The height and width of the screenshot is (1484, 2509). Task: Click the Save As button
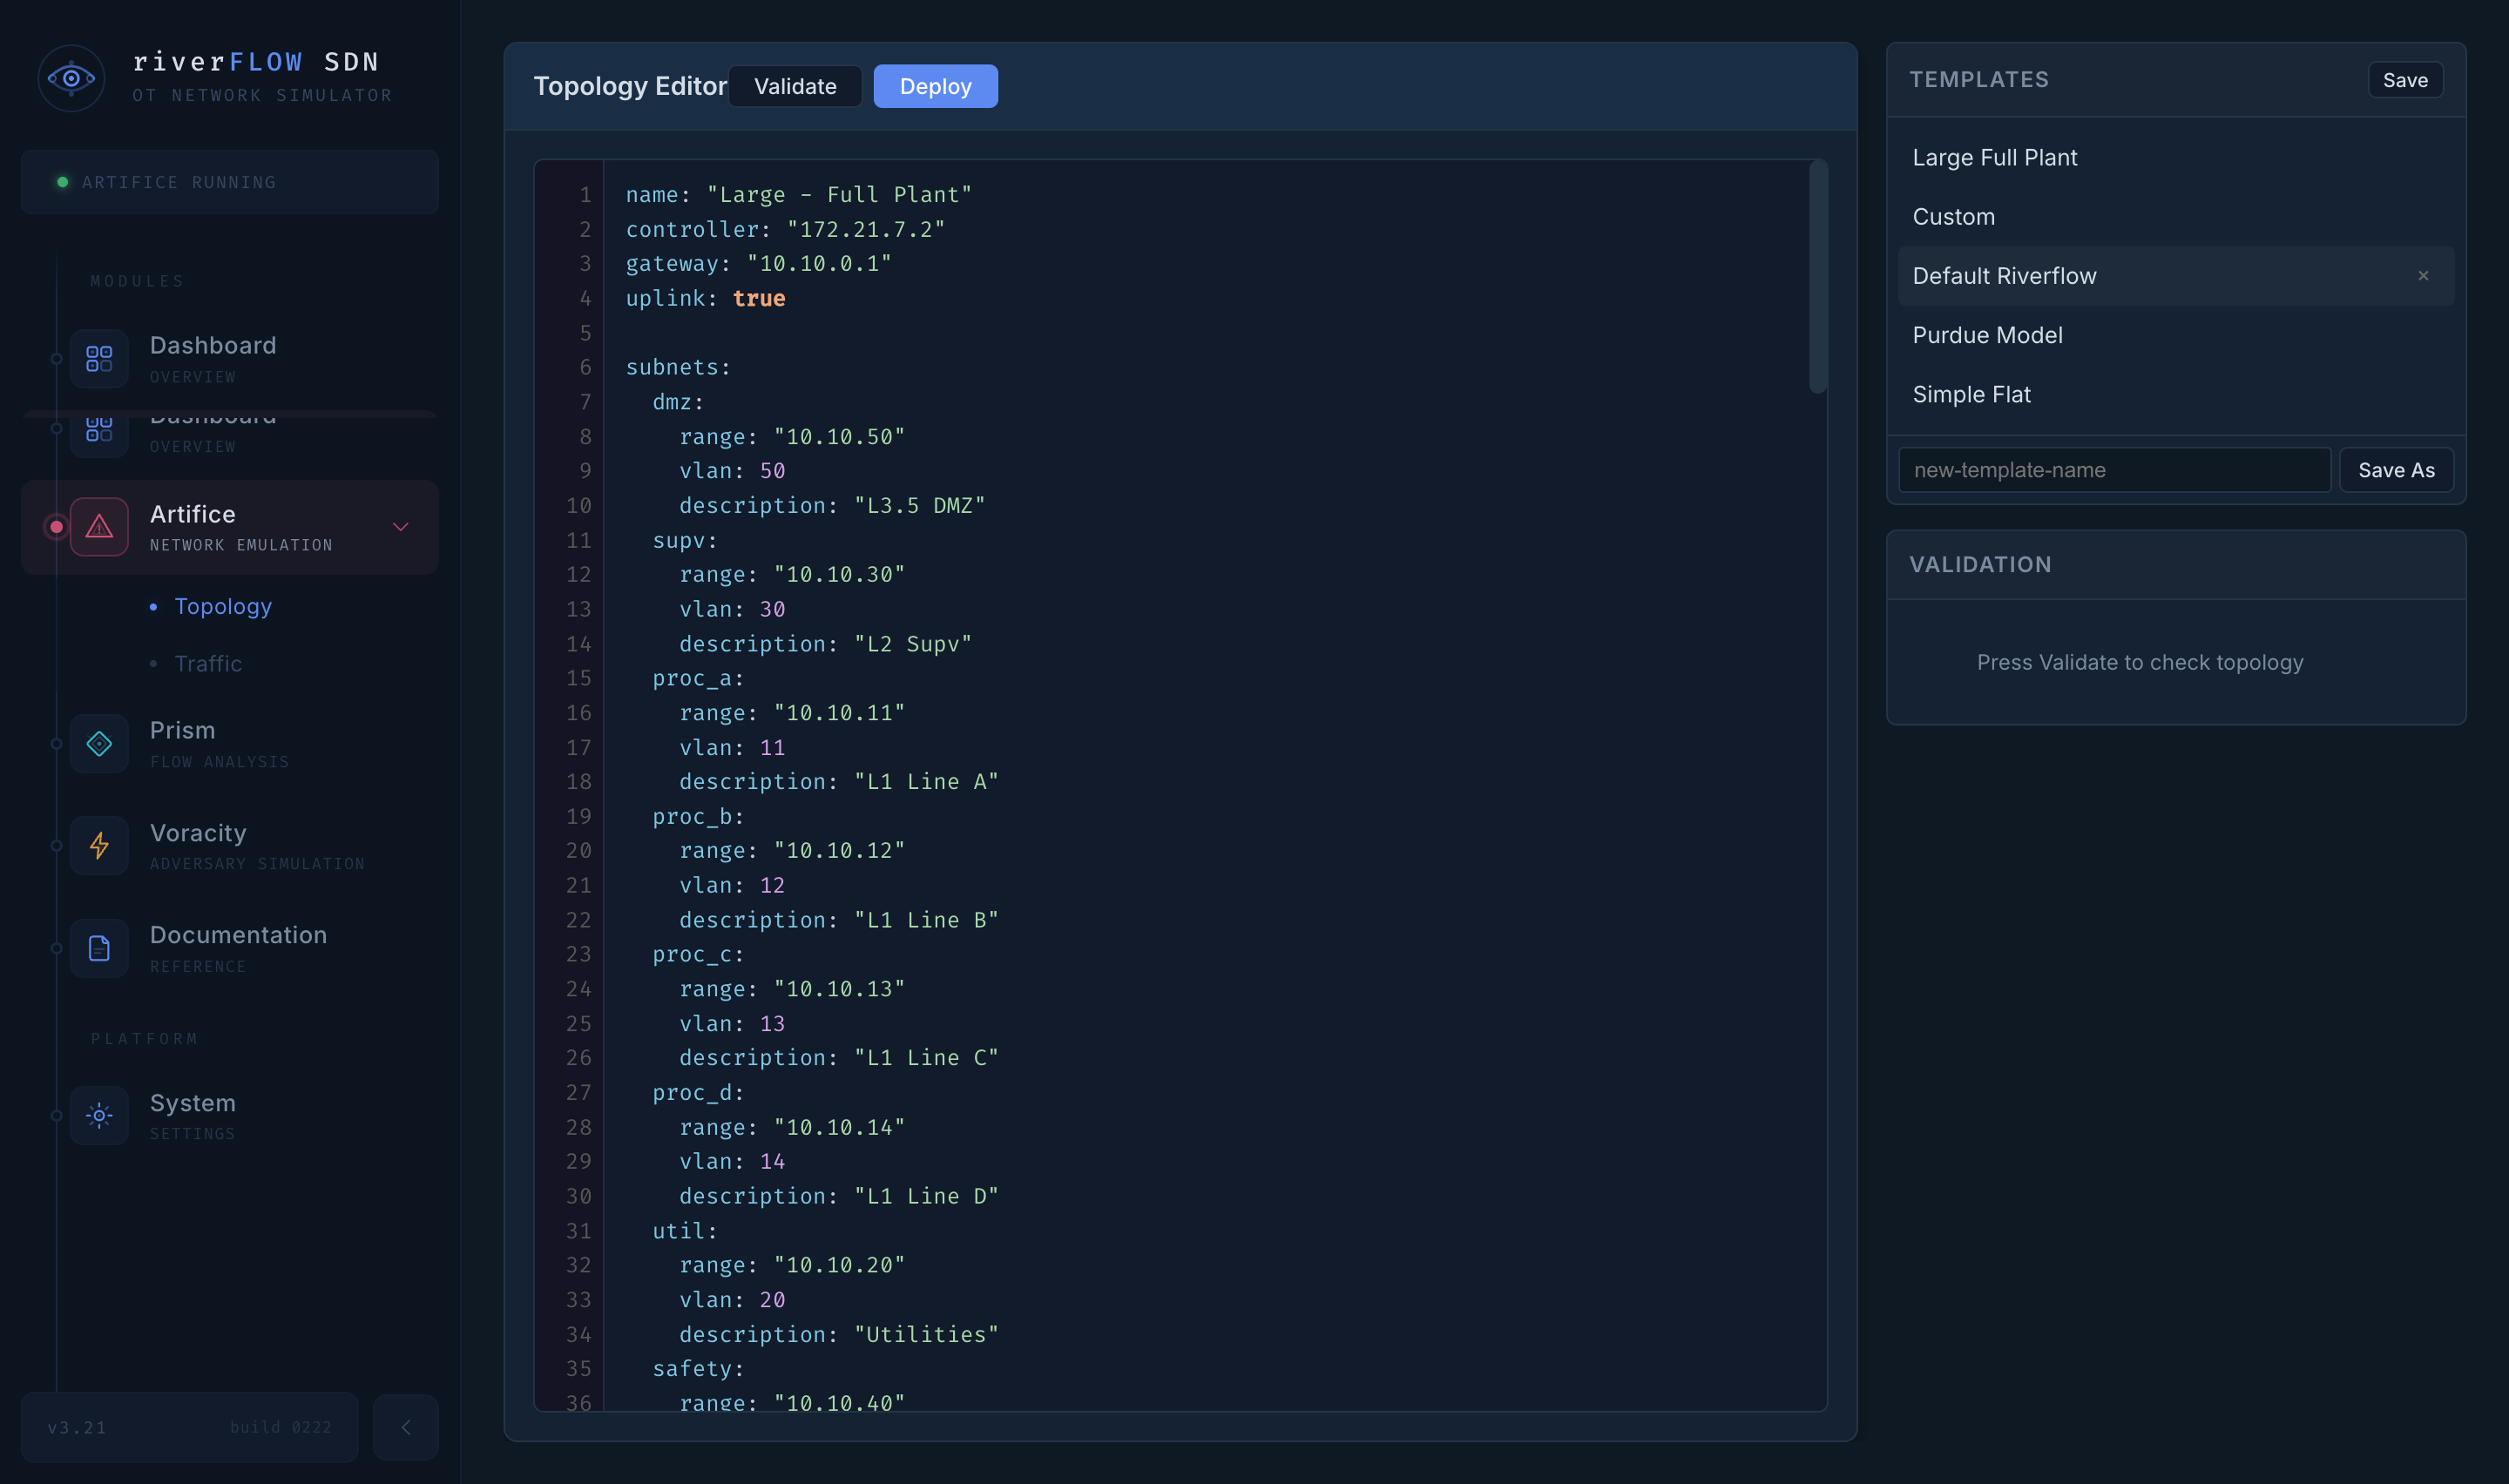coord(2396,470)
